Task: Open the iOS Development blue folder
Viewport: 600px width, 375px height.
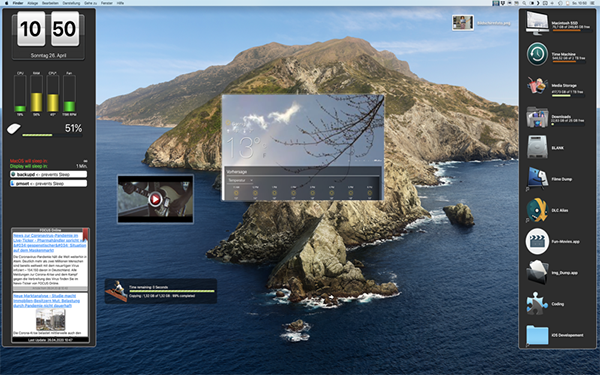Action: point(537,335)
